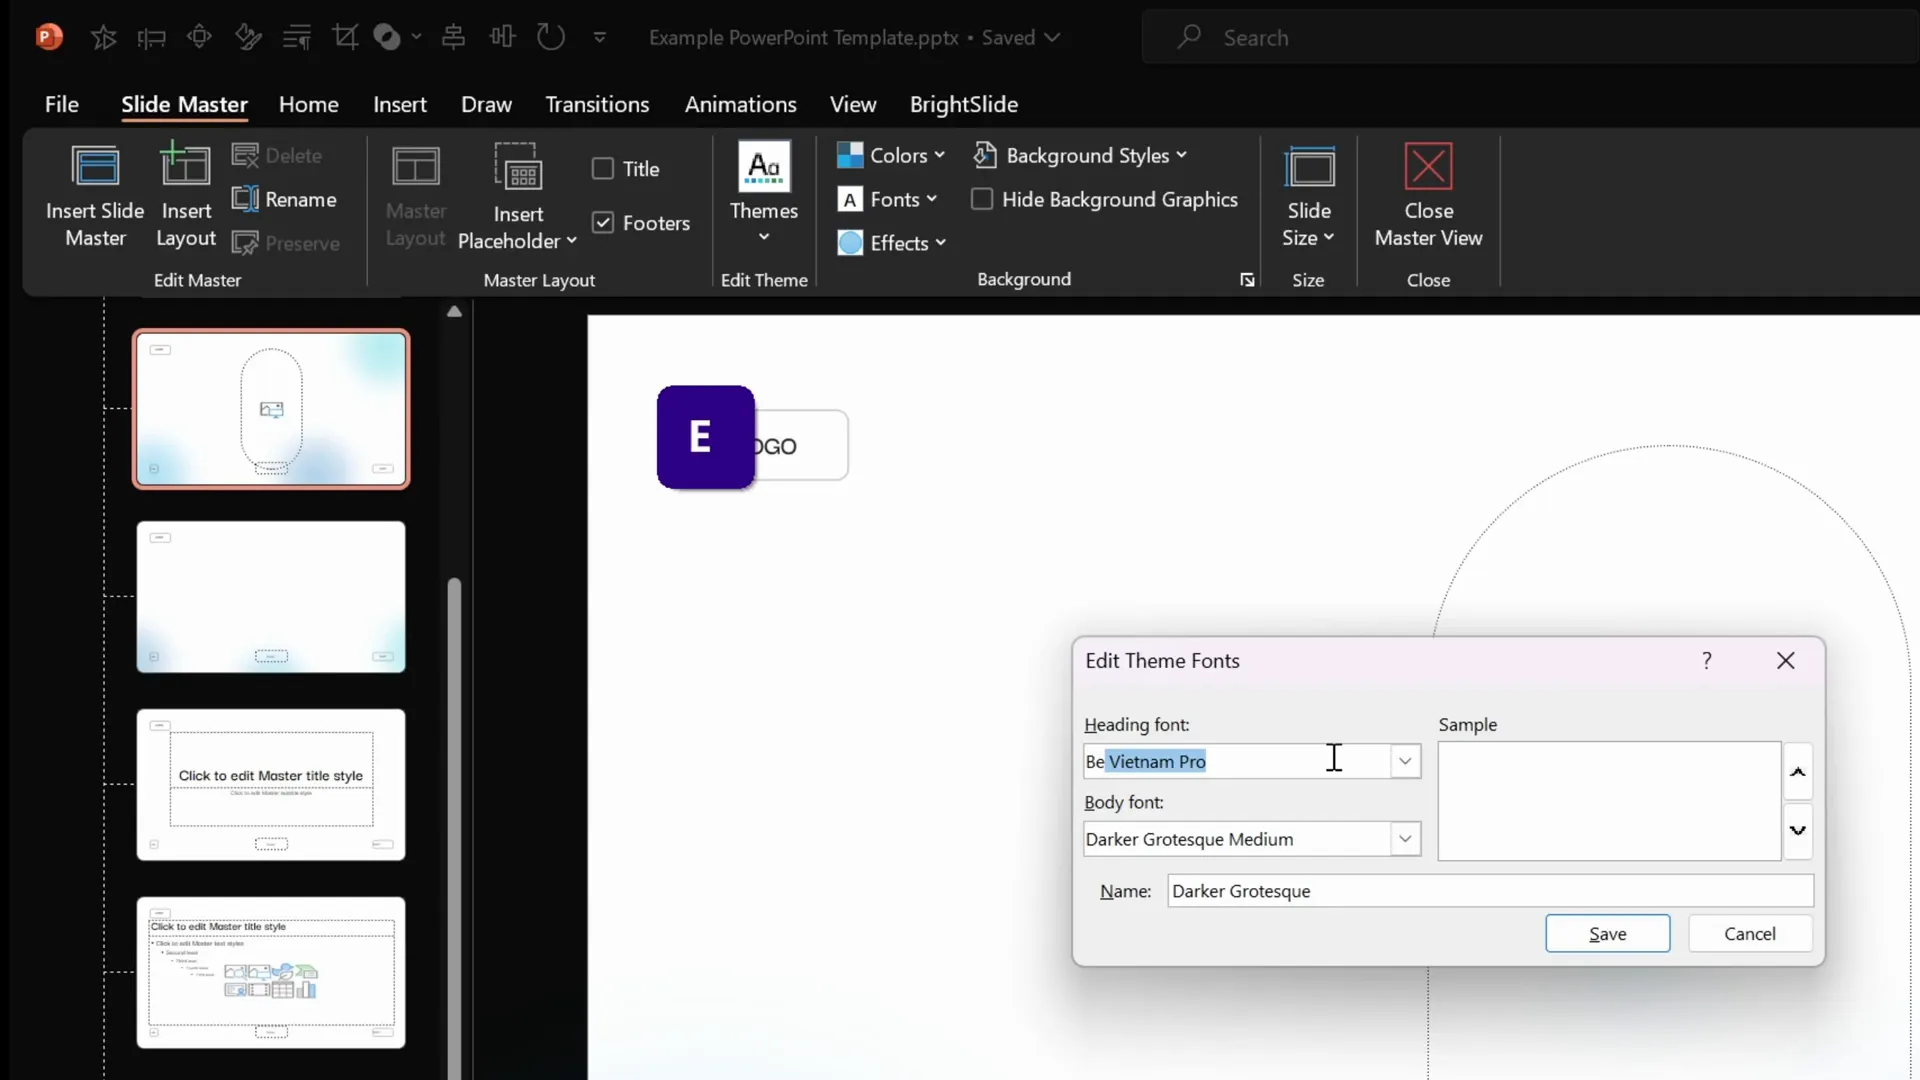Click the Body font field Darker Grotesque Medium
Image resolution: width=1920 pixels, height=1080 pixels.
(x=1236, y=839)
